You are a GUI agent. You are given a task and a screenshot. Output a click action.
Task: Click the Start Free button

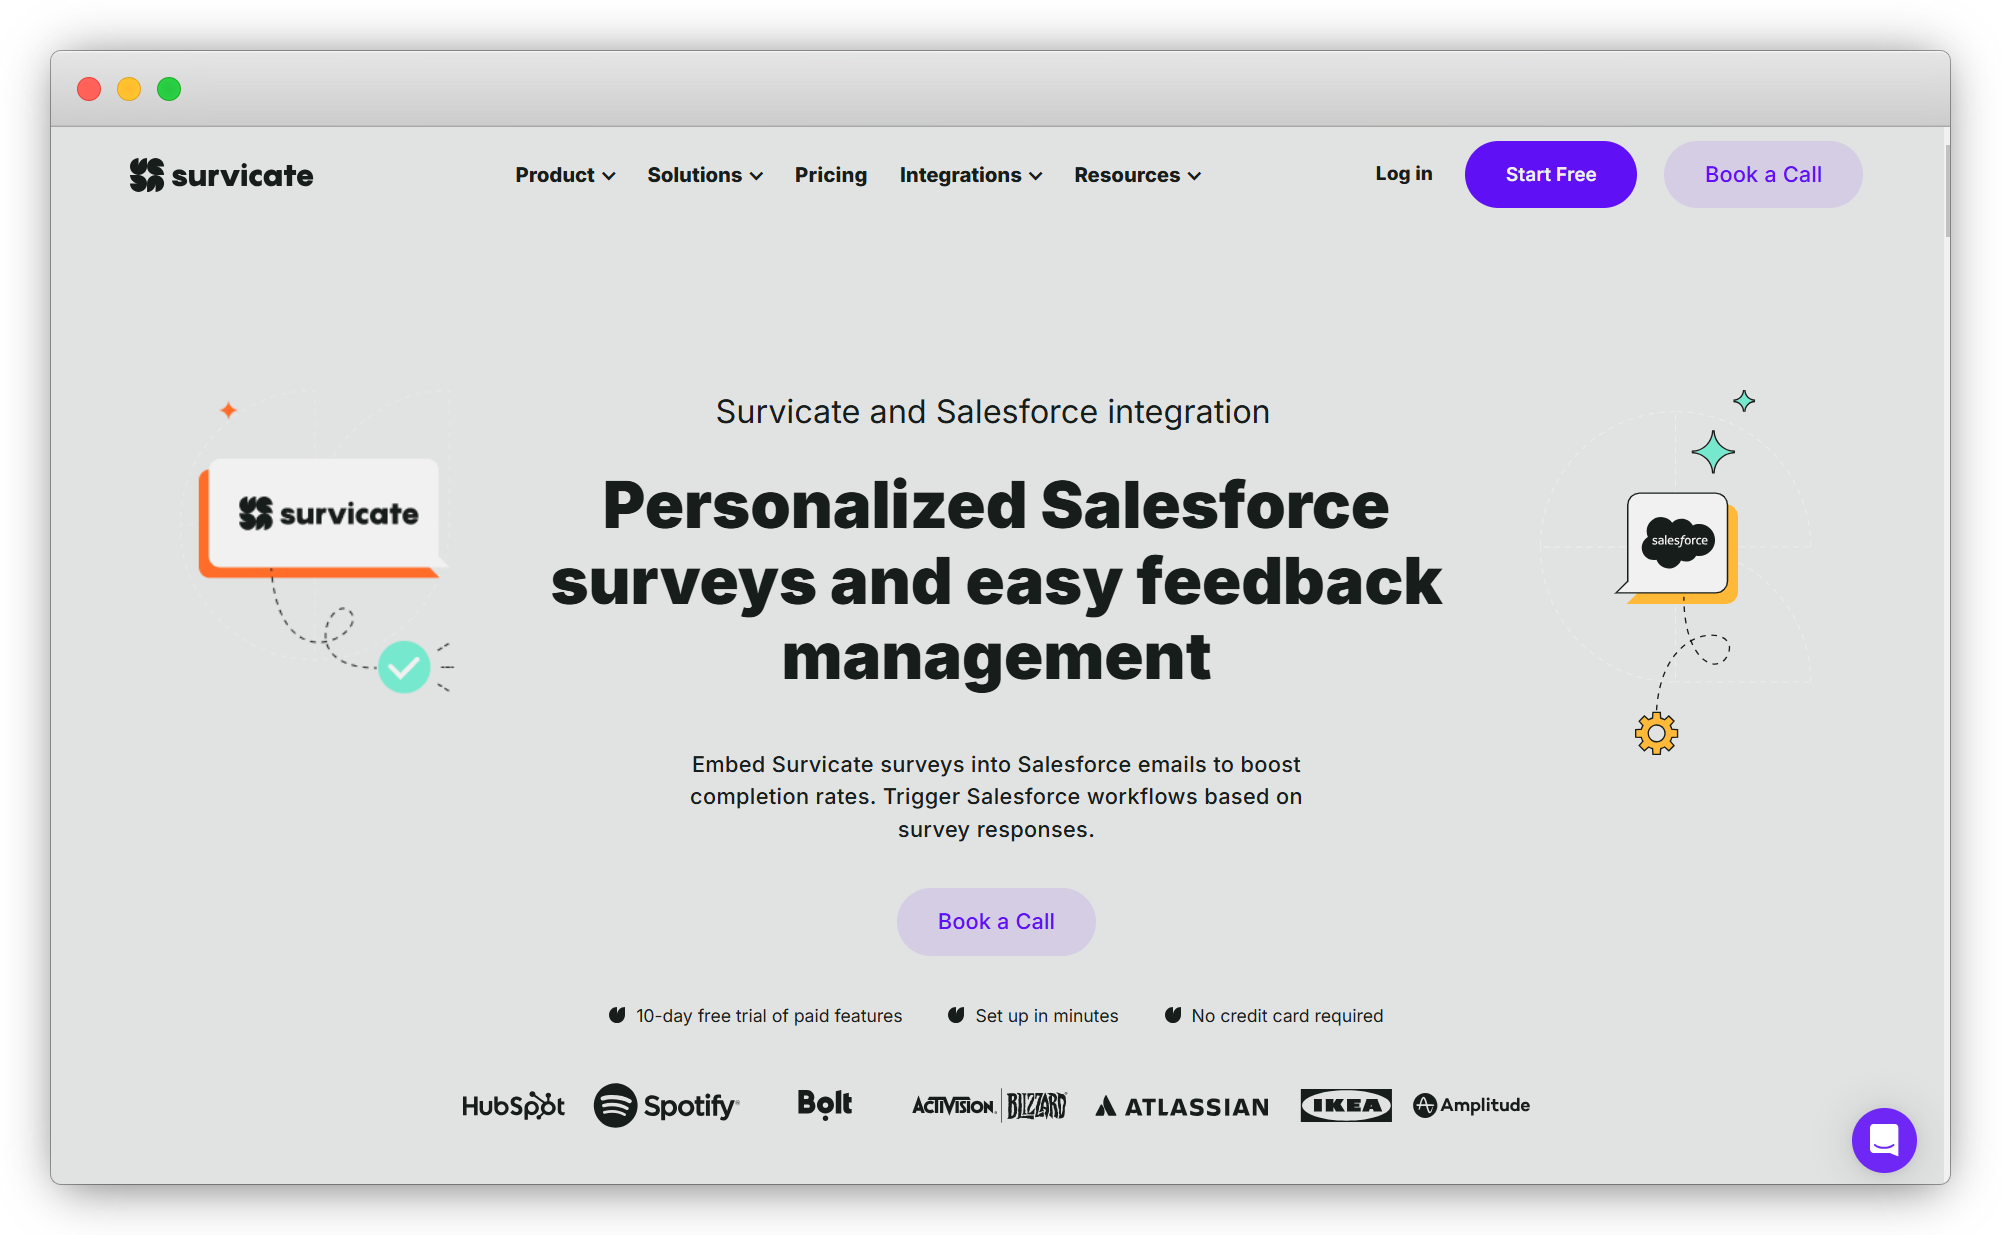click(x=1552, y=174)
